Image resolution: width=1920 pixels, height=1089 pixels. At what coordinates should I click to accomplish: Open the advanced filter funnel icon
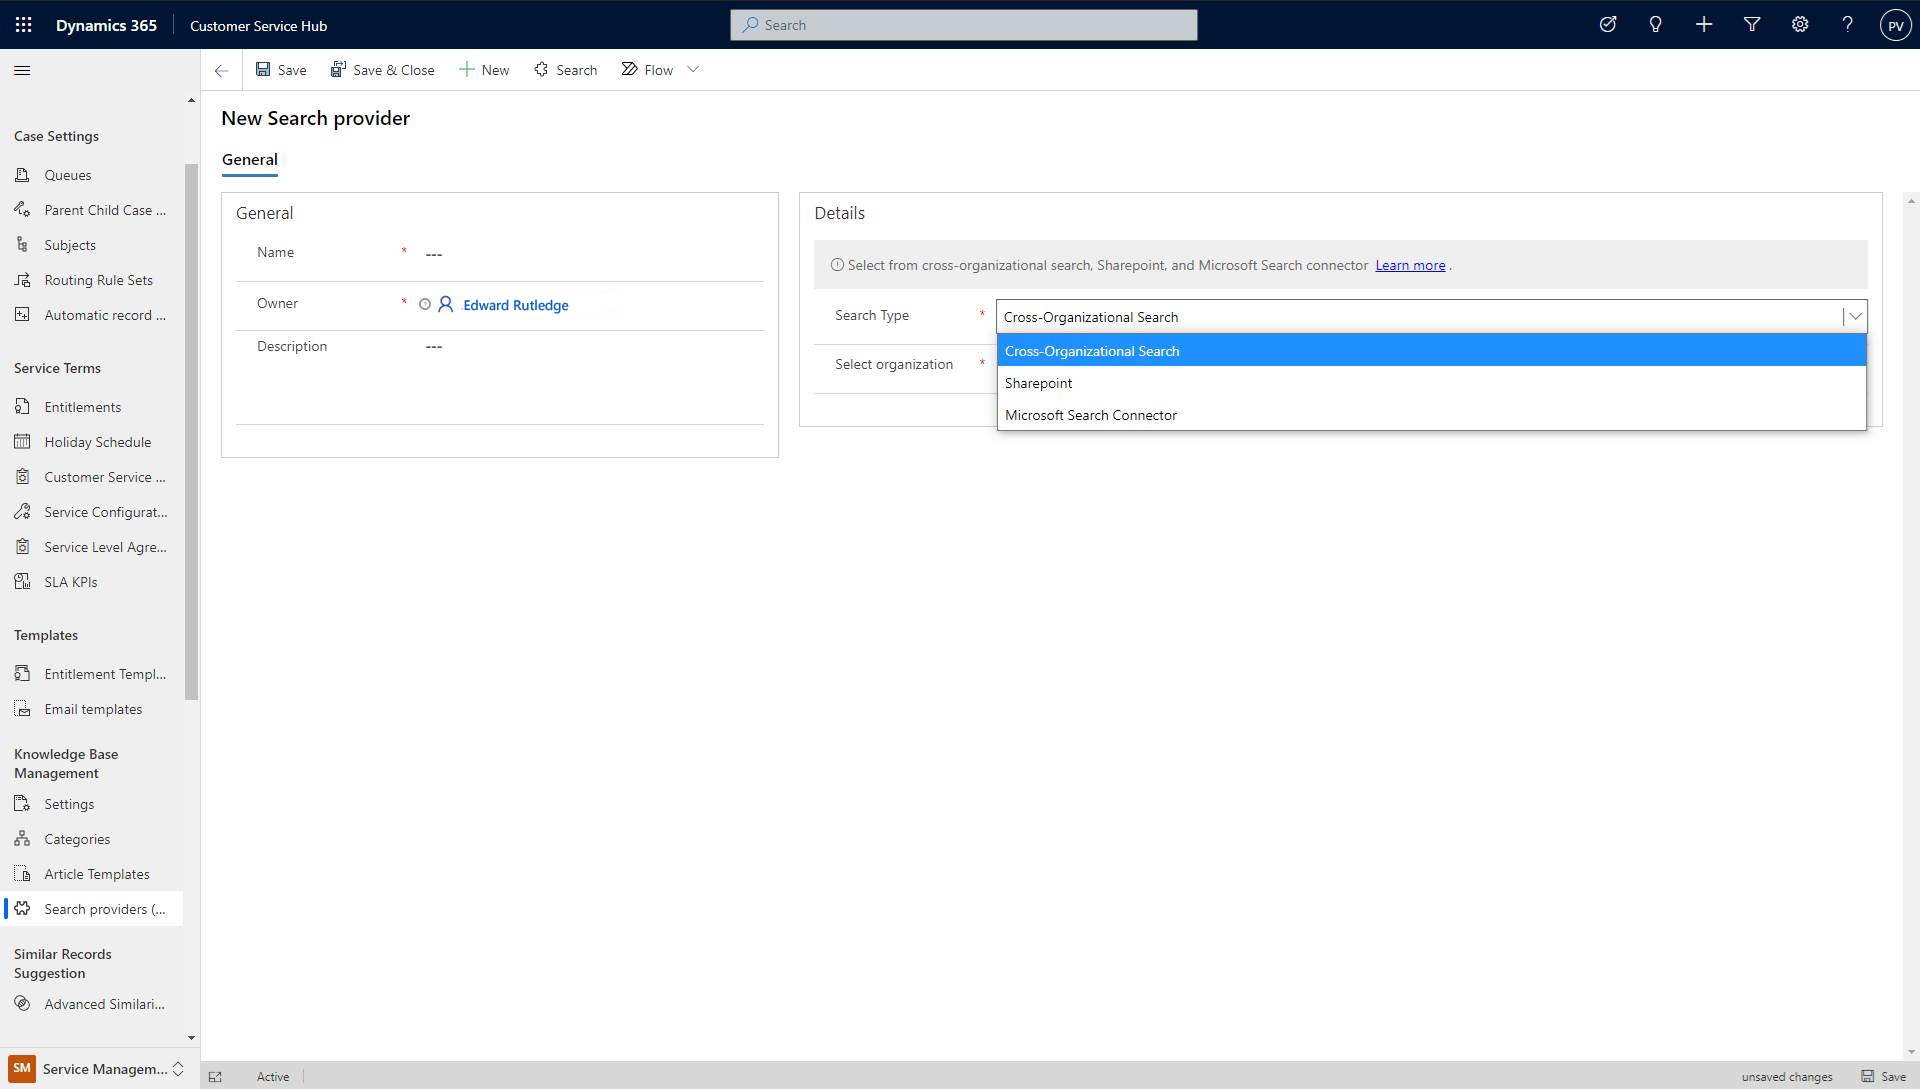(x=1751, y=24)
